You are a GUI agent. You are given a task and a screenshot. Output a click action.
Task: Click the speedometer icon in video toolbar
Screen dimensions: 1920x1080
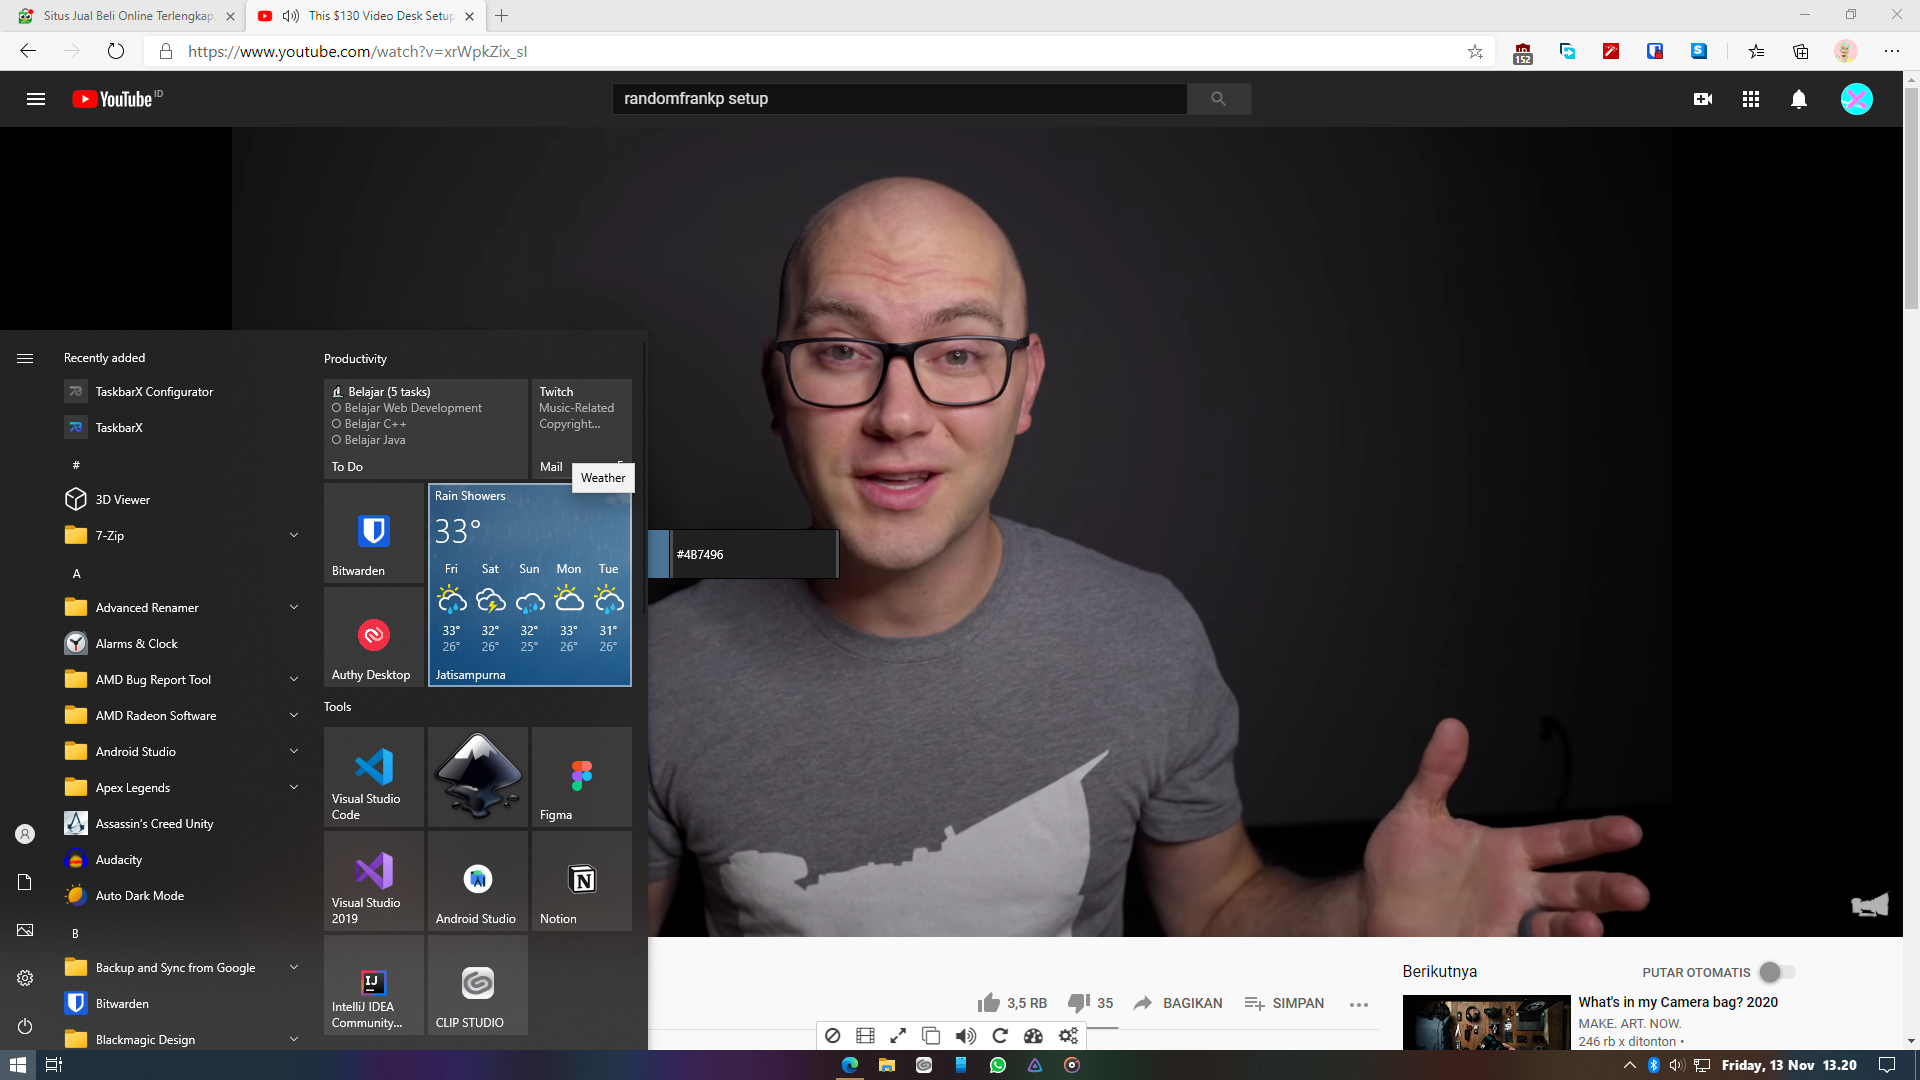(1033, 1036)
